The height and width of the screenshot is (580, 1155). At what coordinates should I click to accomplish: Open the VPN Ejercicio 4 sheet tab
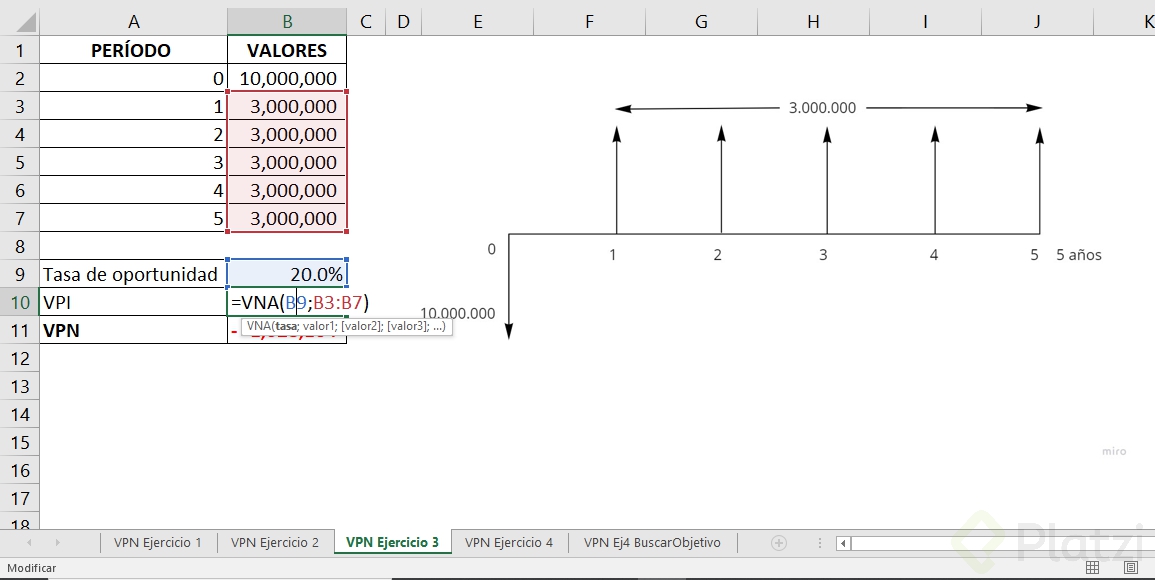(509, 542)
